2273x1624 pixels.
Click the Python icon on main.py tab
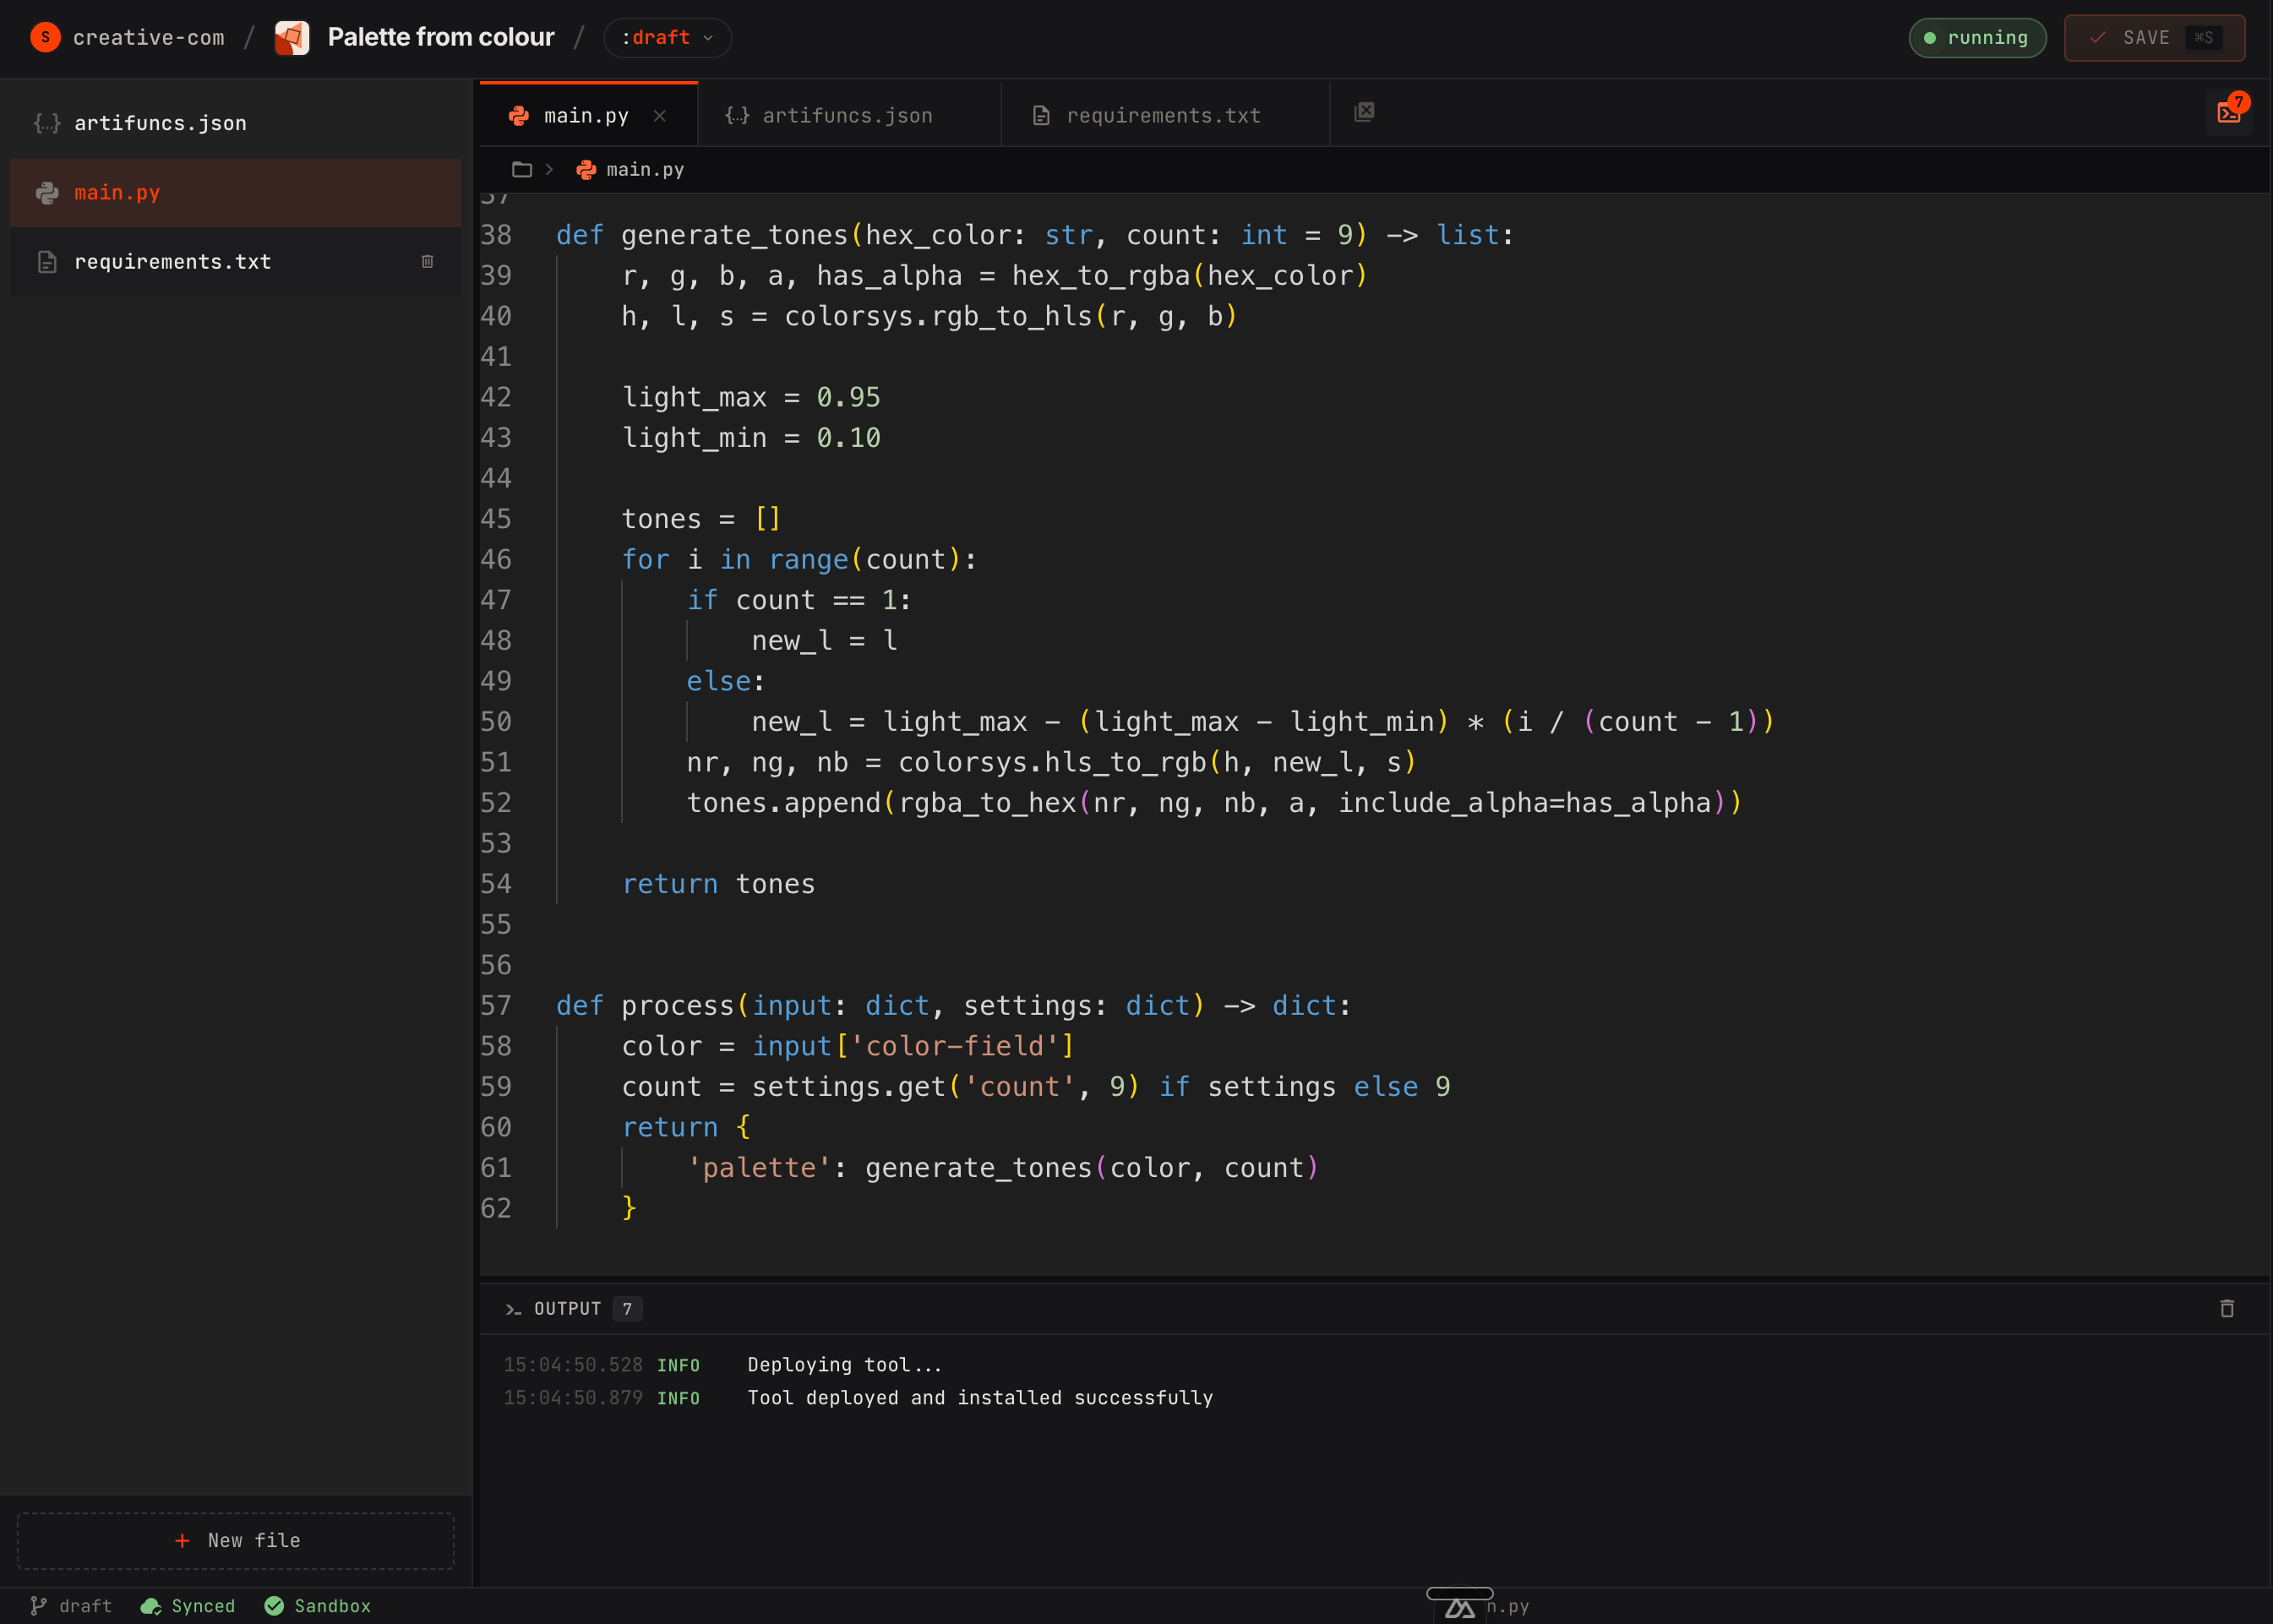[518, 116]
